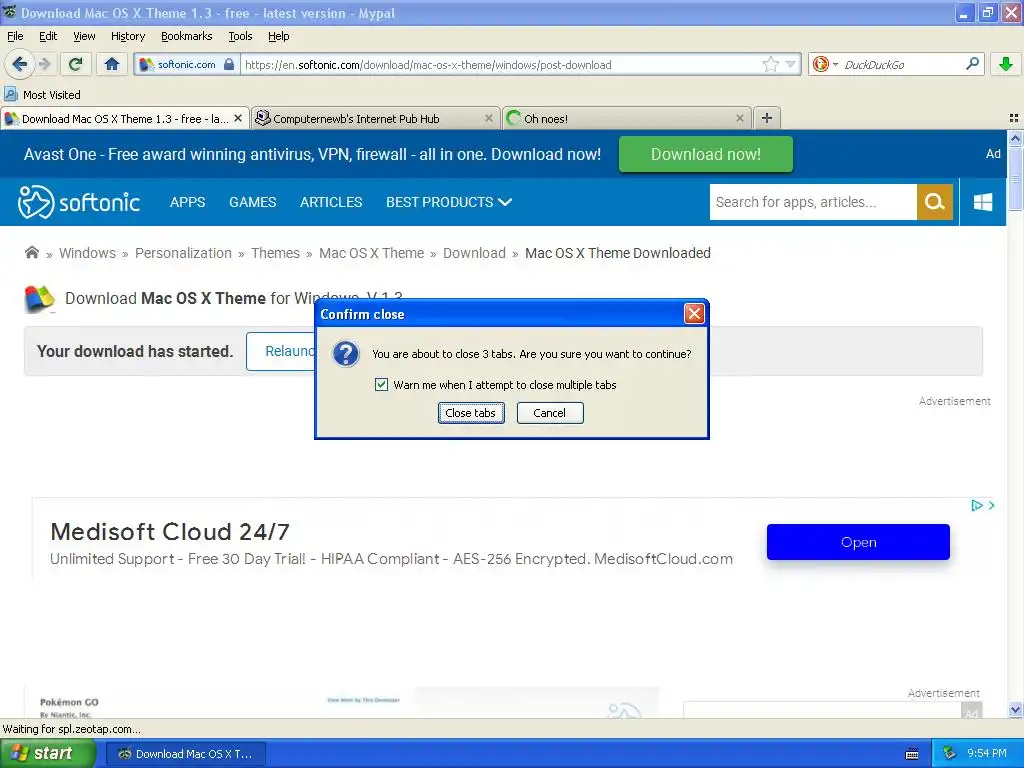This screenshot has width=1024, height=768.
Task: Click the Softonic search input field
Action: click(x=813, y=202)
